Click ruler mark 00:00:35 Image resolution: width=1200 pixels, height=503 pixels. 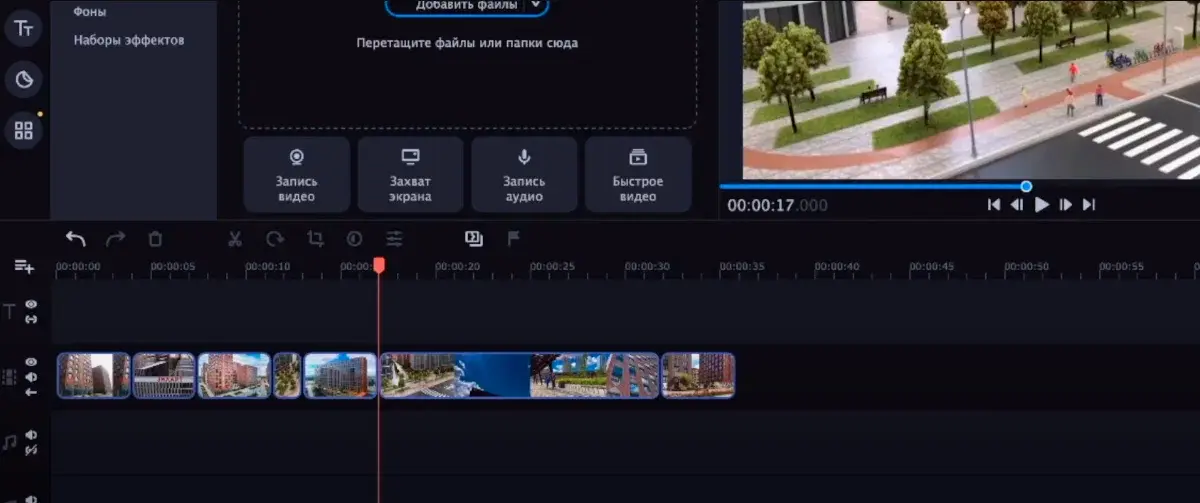[742, 267]
